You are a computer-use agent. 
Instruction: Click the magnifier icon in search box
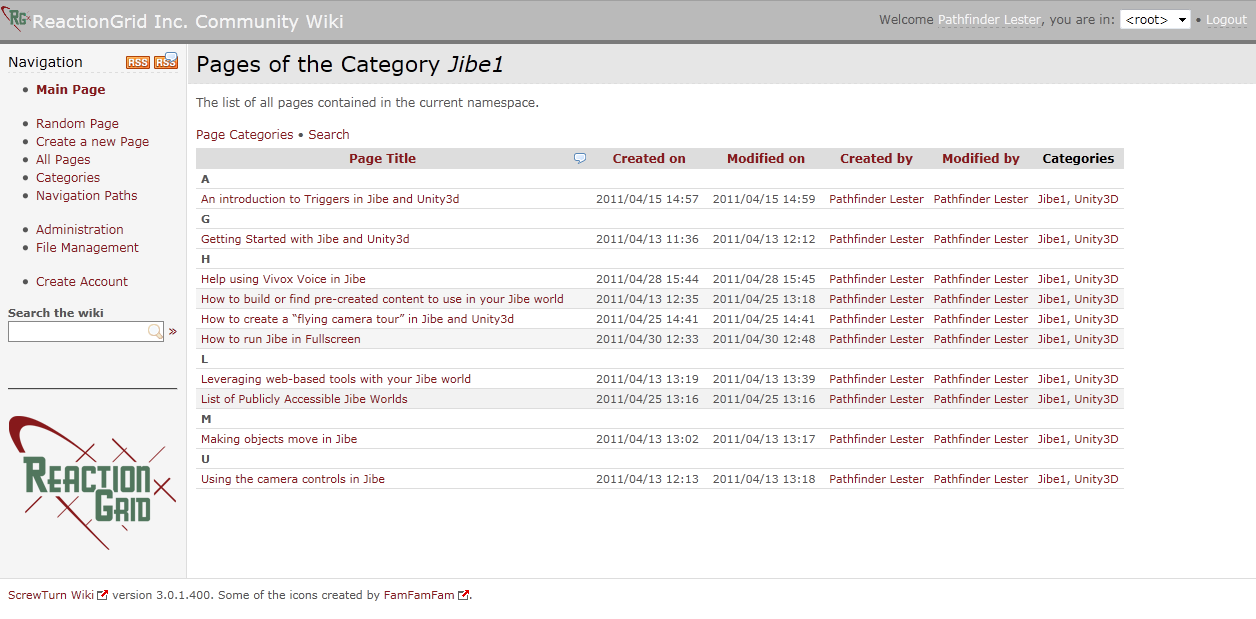155,331
